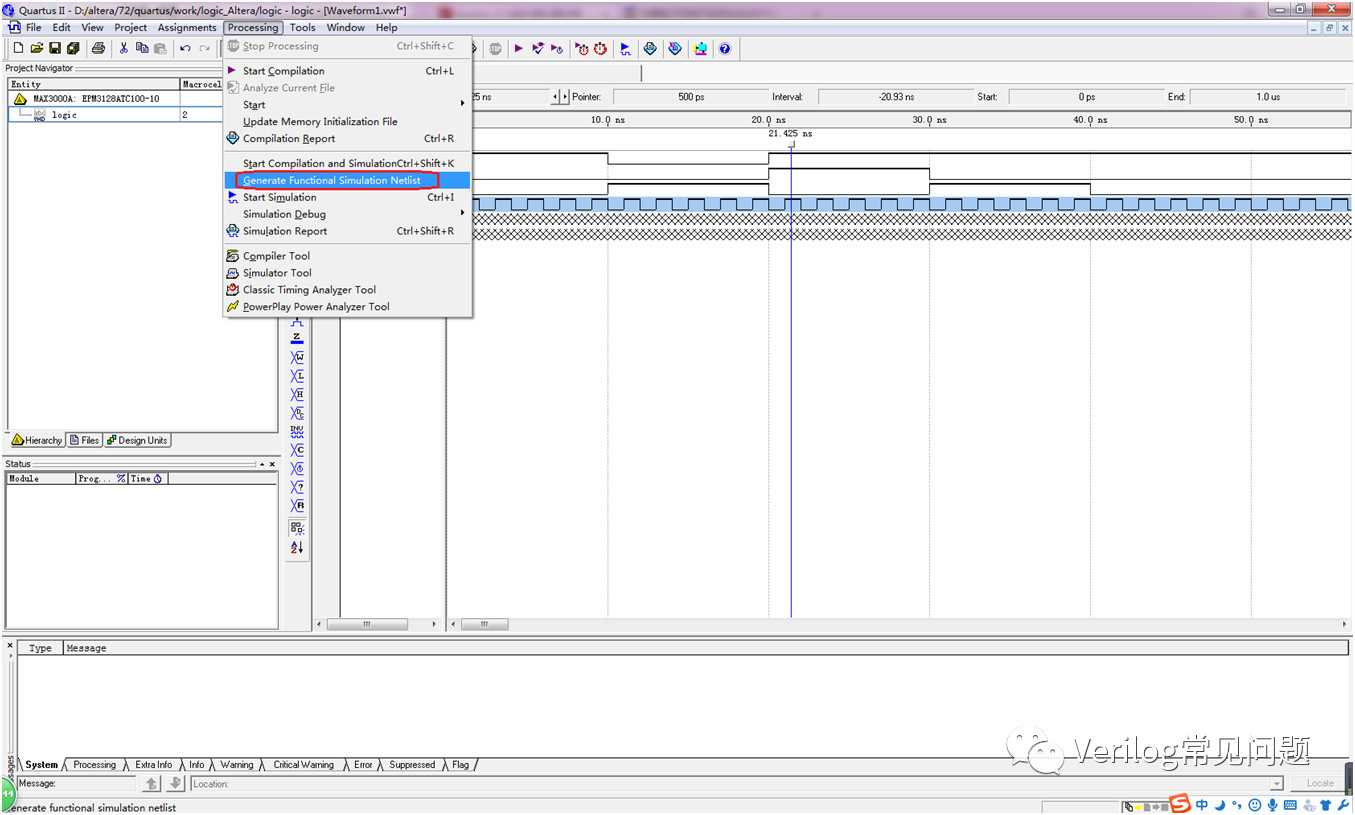Click the MAX3000A: EPM3128ATC100-10 device row
This screenshot has height=815, width=1355.
(96, 99)
